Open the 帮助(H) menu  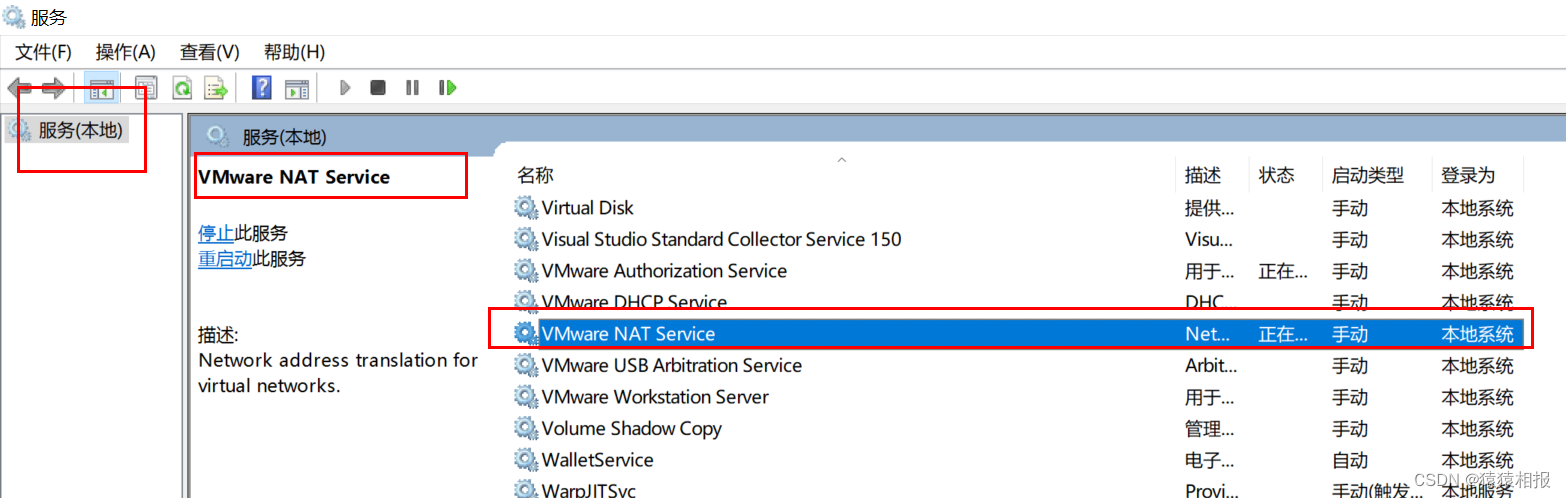[294, 52]
